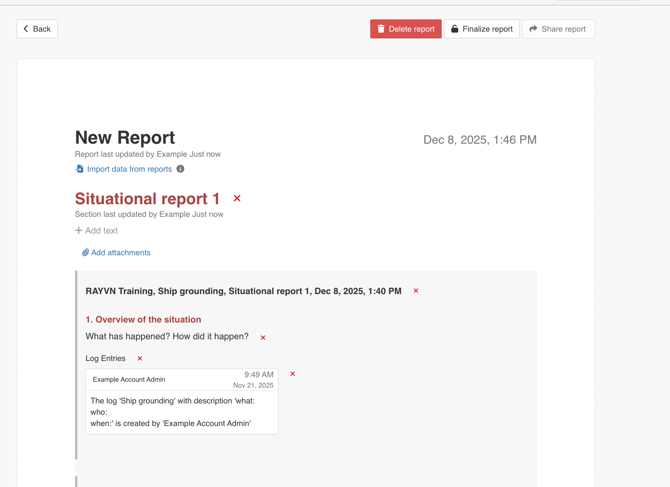Delete the 'What has happened?' question
The width and height of the screenshot is (670, 487).
coord(263,338)
